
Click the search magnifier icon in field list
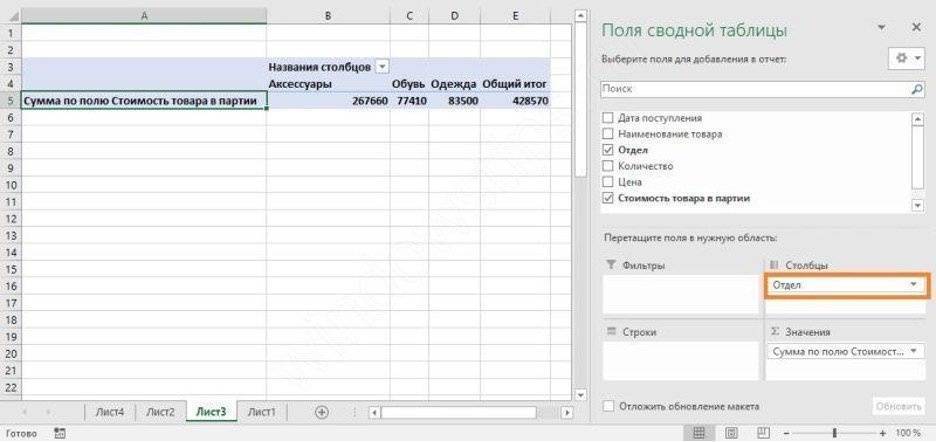point(917,89)
